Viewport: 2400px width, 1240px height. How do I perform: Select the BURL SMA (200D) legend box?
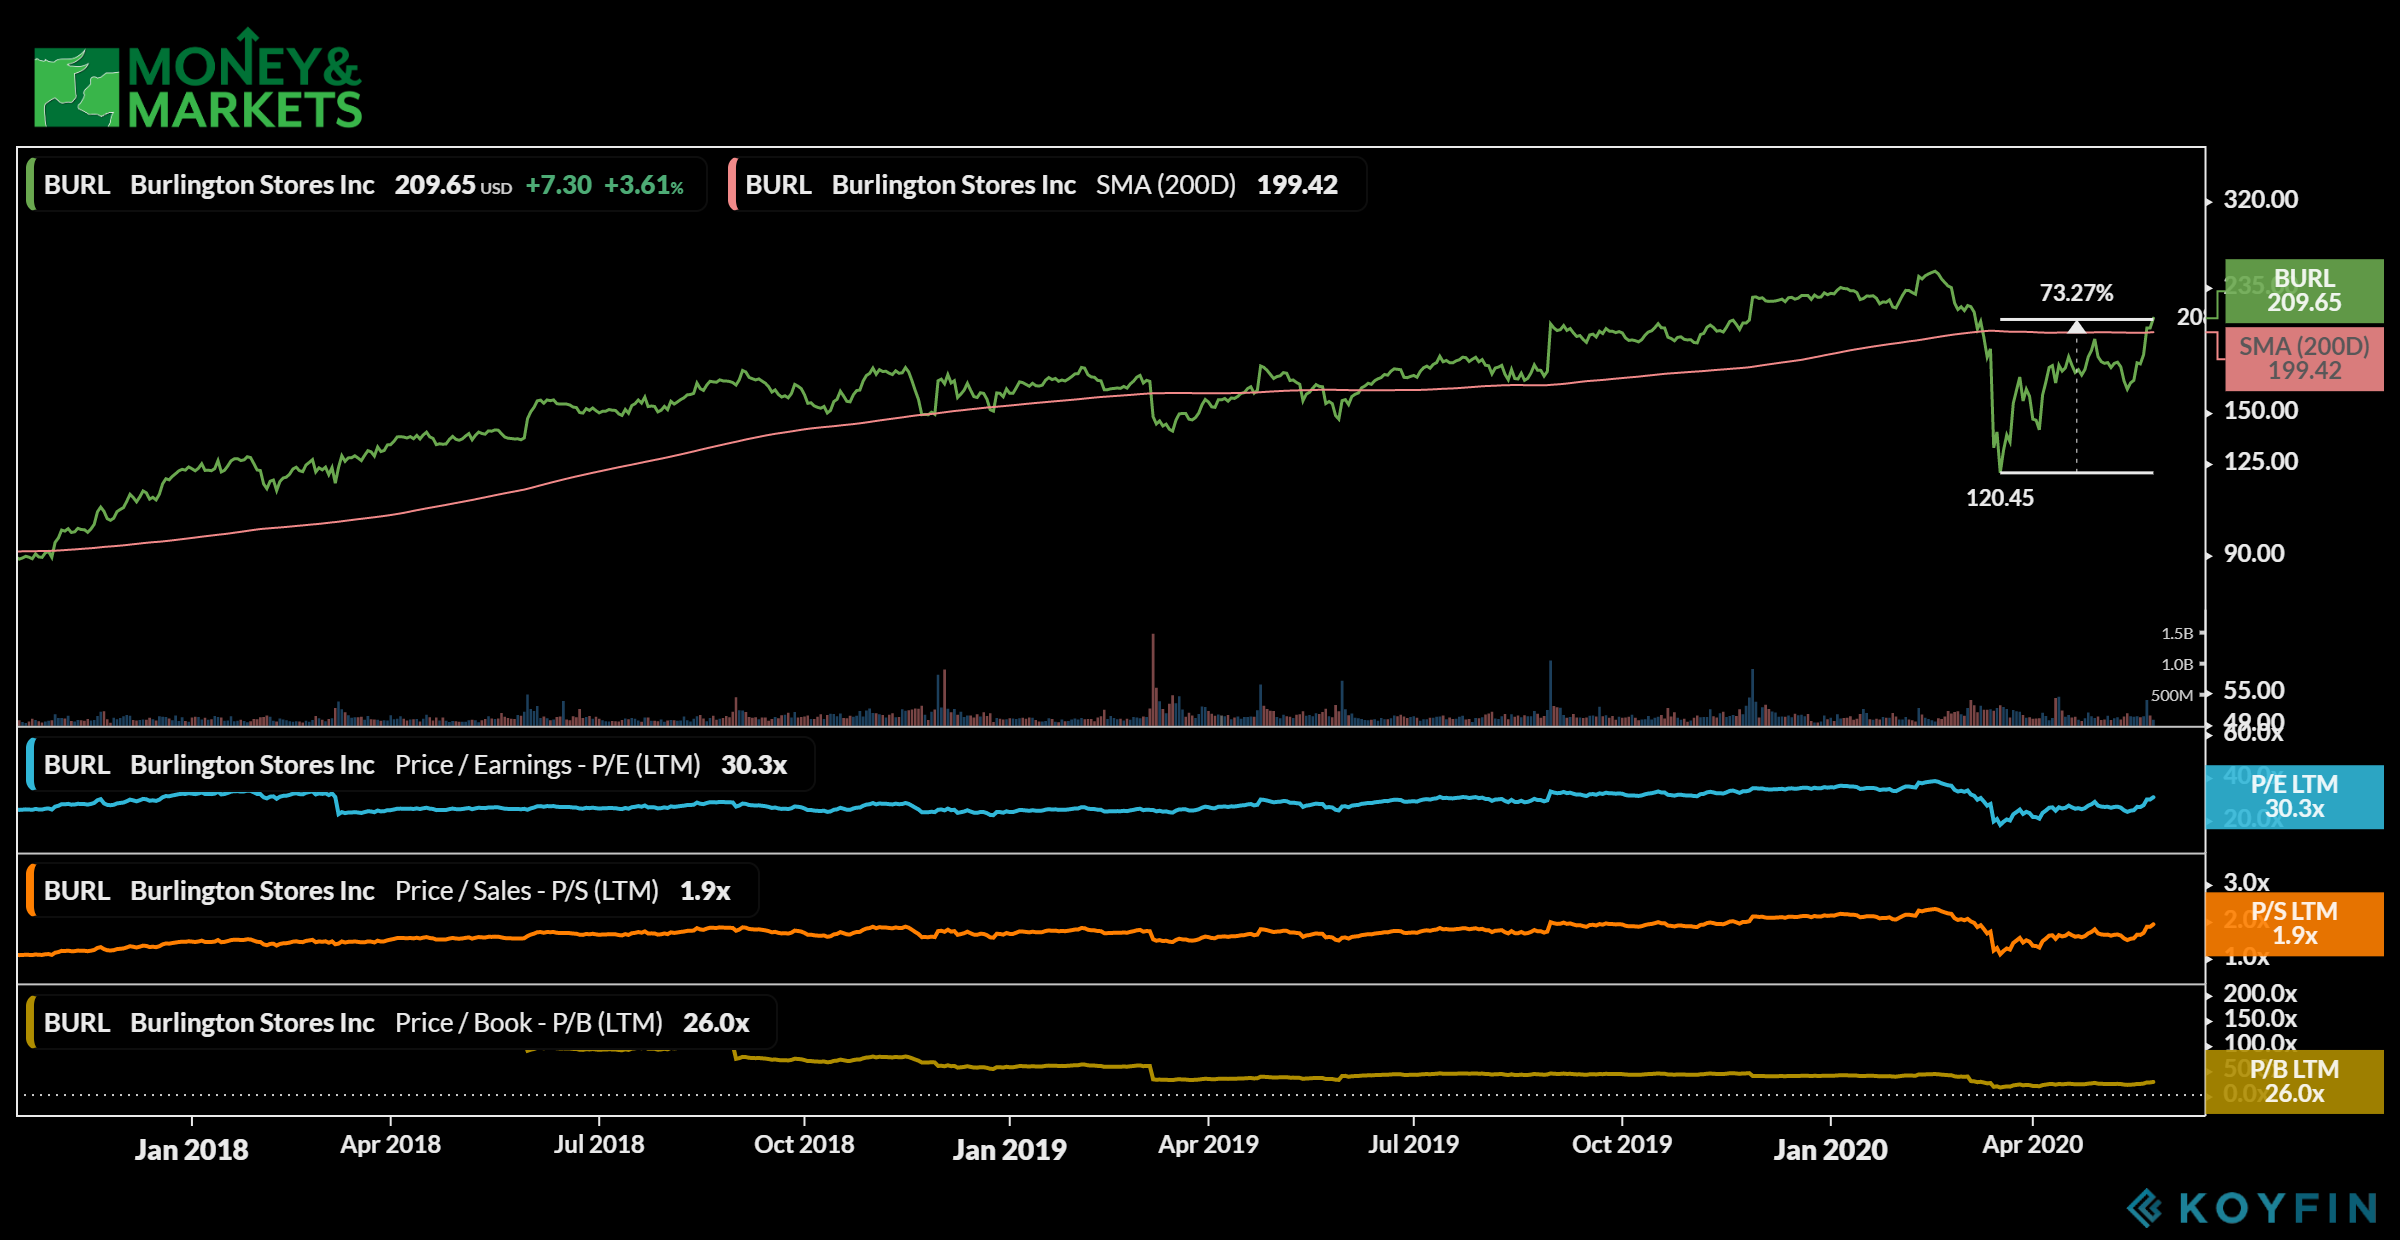[1046, 185]
